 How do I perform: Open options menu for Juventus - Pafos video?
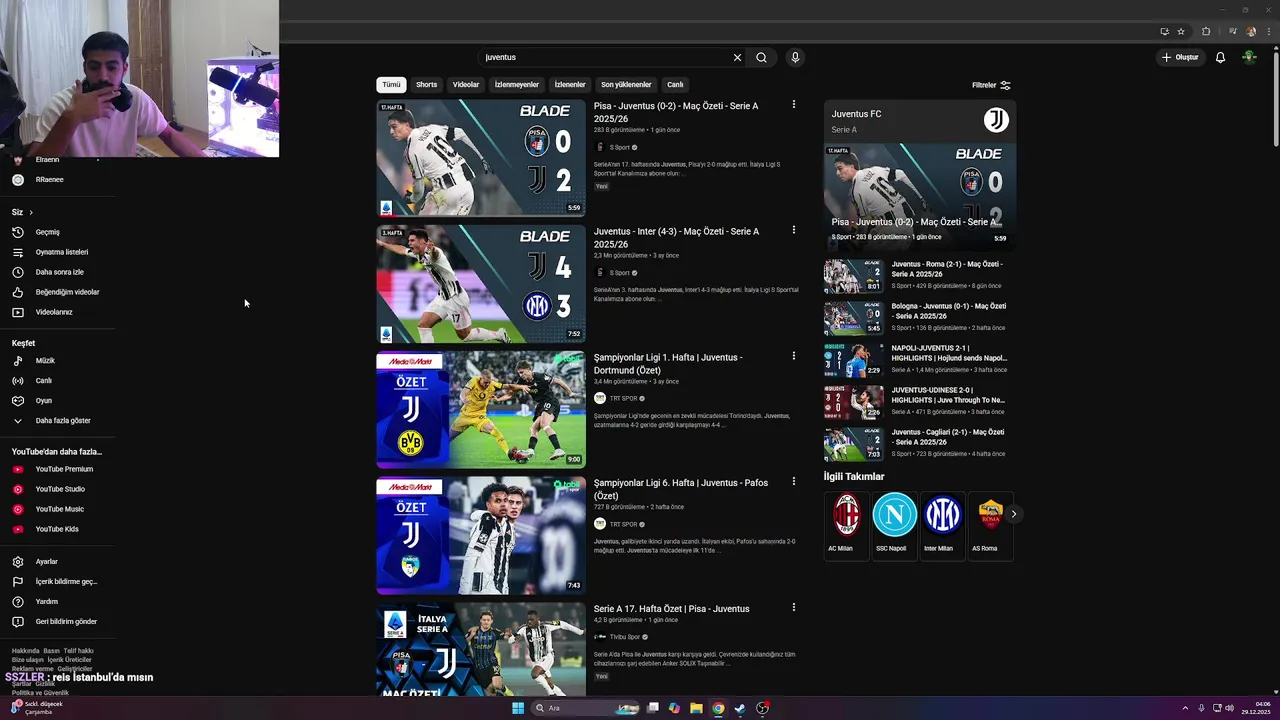coord(794,481)
